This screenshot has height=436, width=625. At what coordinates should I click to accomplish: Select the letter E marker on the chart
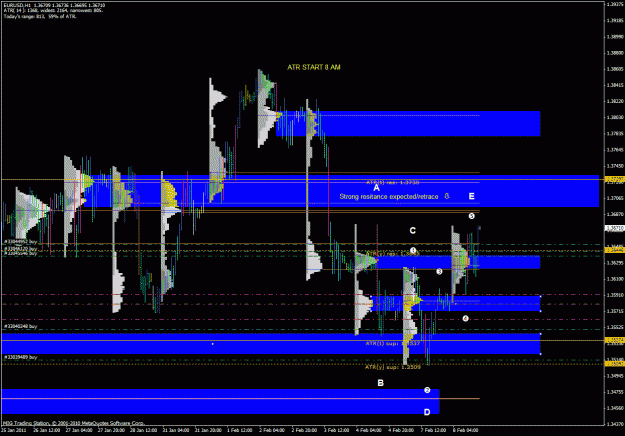[x=472, y=196]
